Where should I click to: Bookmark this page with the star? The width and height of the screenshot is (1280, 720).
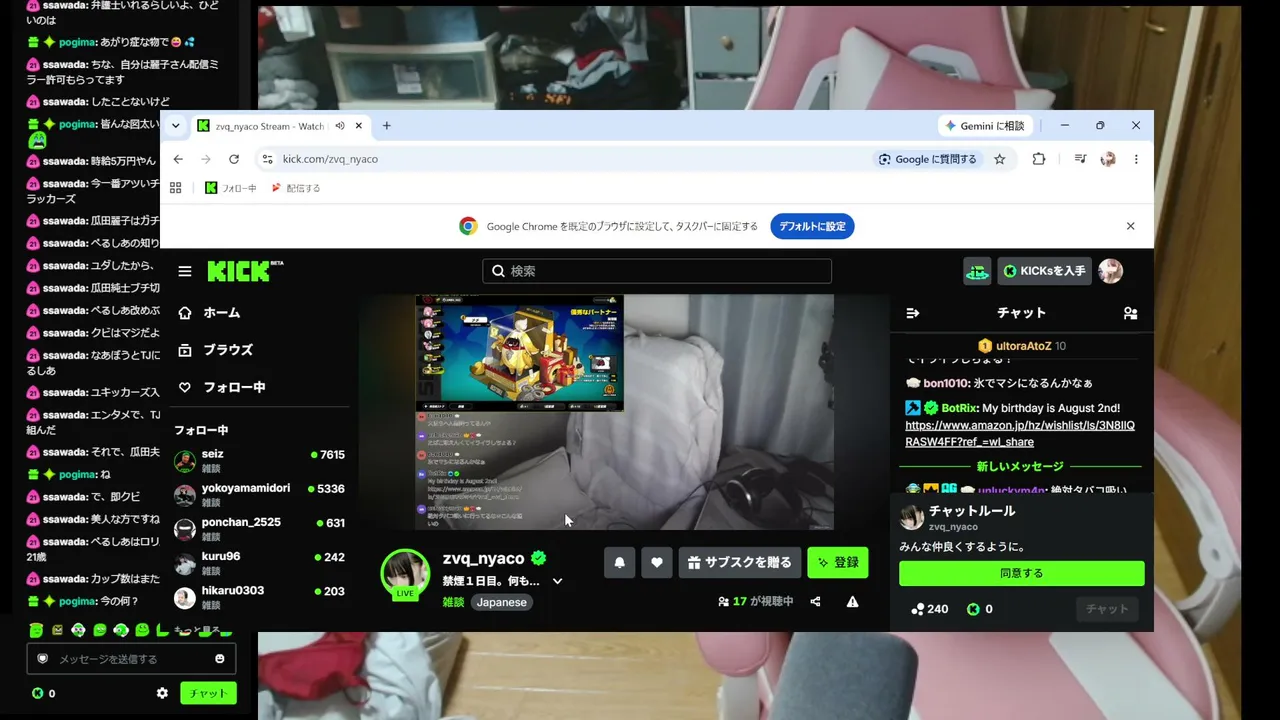pos(999,159)
